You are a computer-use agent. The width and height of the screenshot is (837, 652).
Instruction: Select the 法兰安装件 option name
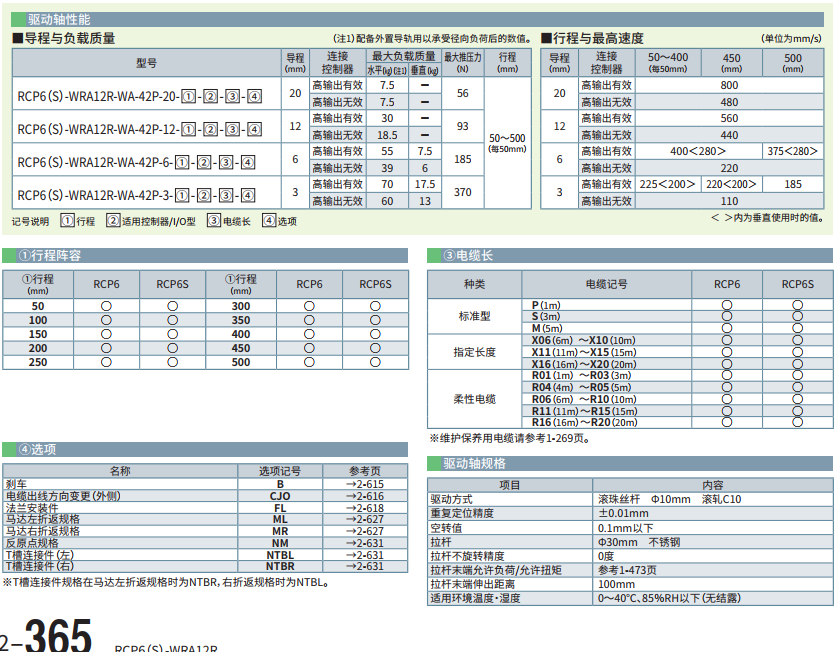coord(32,508)
